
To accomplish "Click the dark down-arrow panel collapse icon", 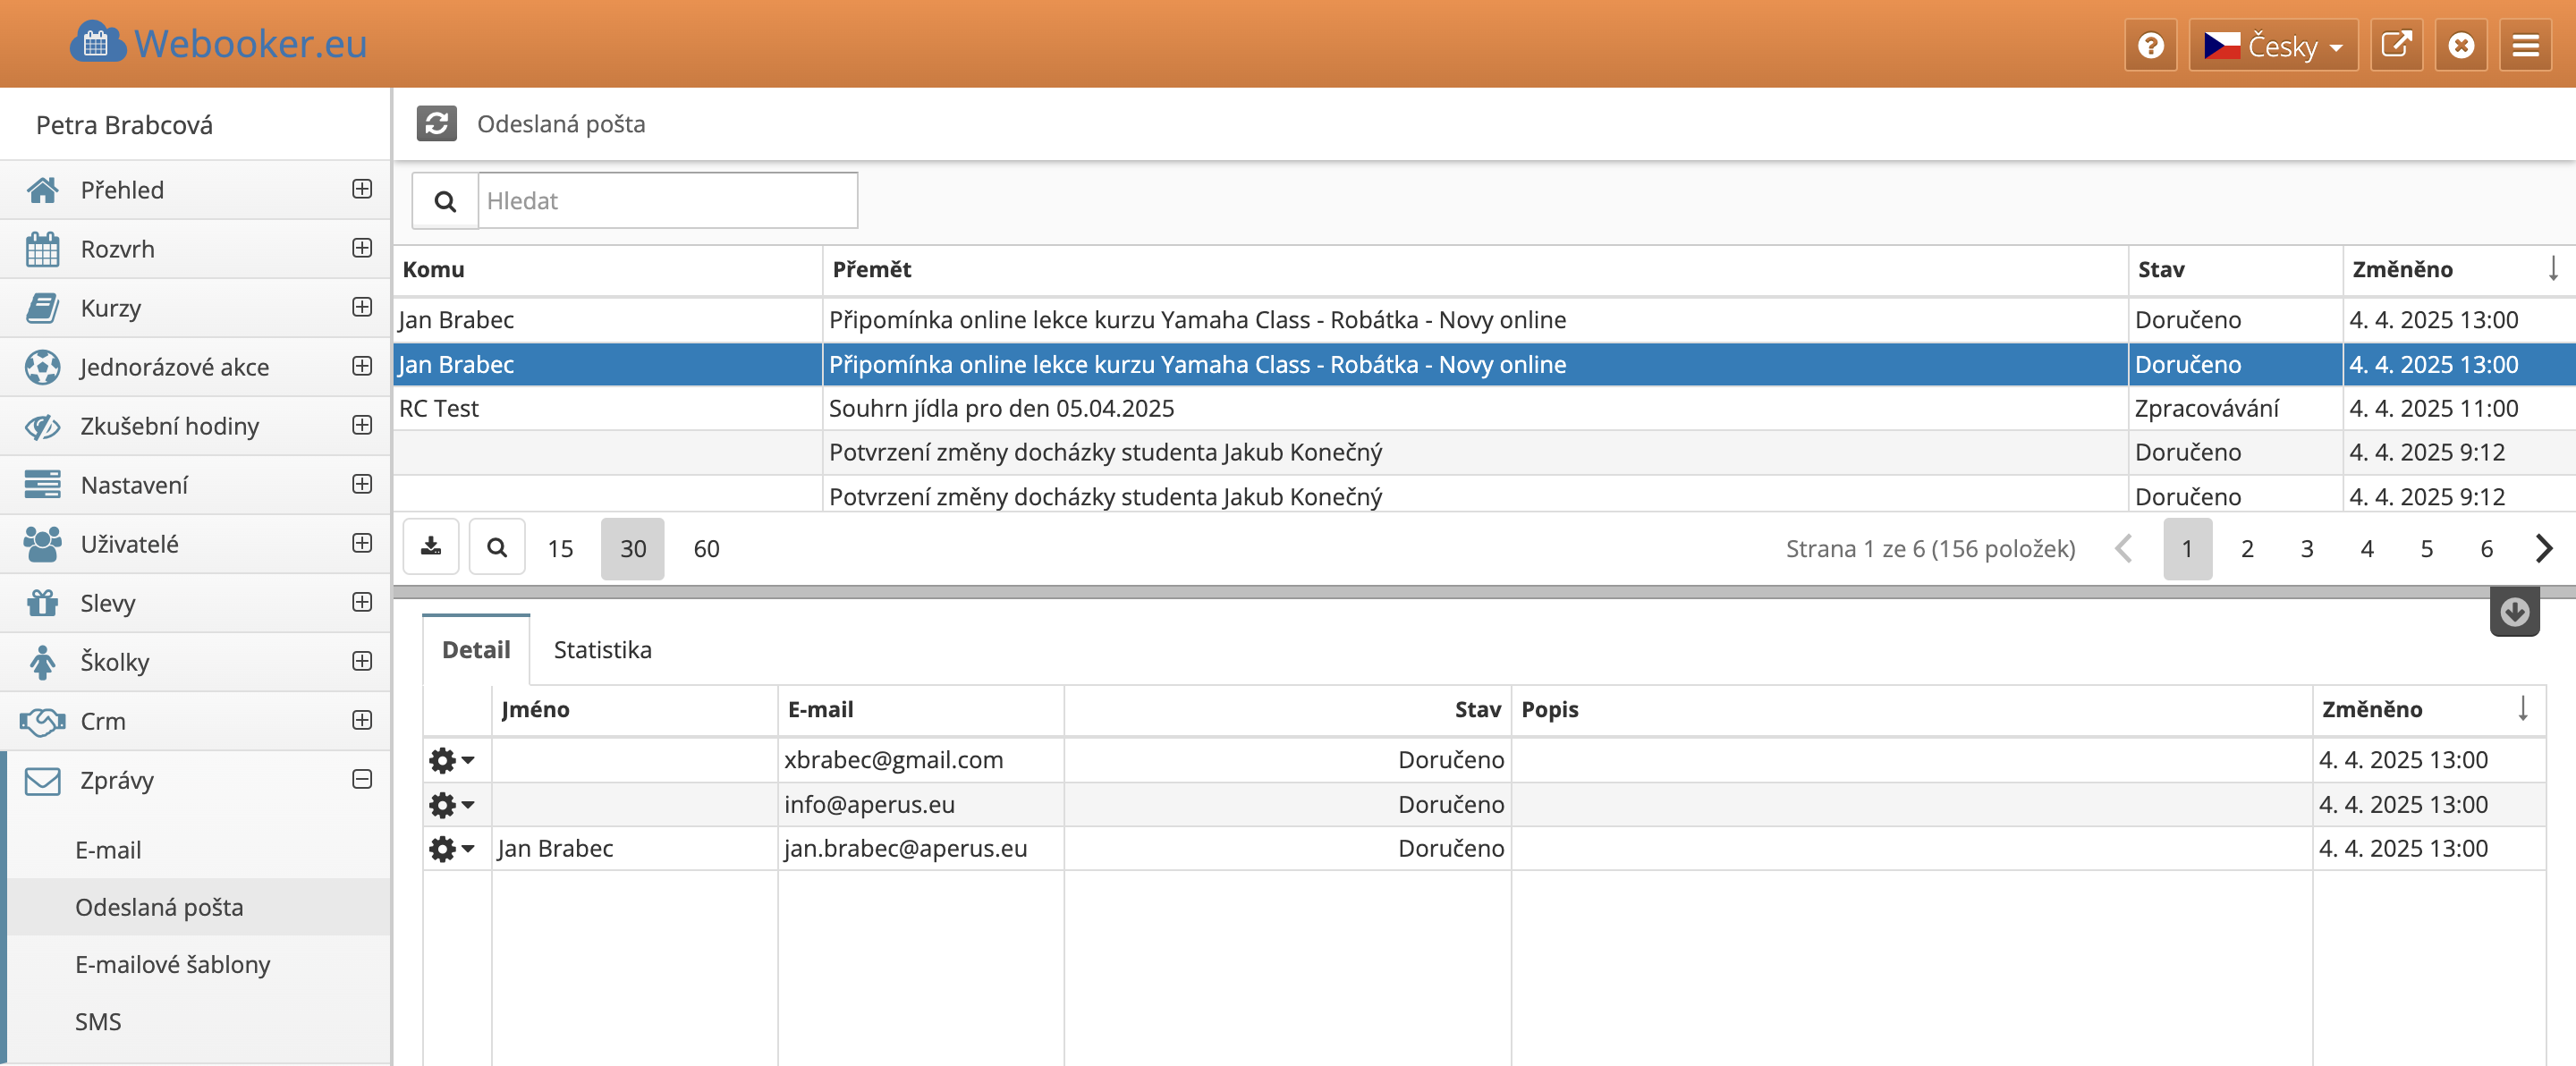I will coord(2514,611).
